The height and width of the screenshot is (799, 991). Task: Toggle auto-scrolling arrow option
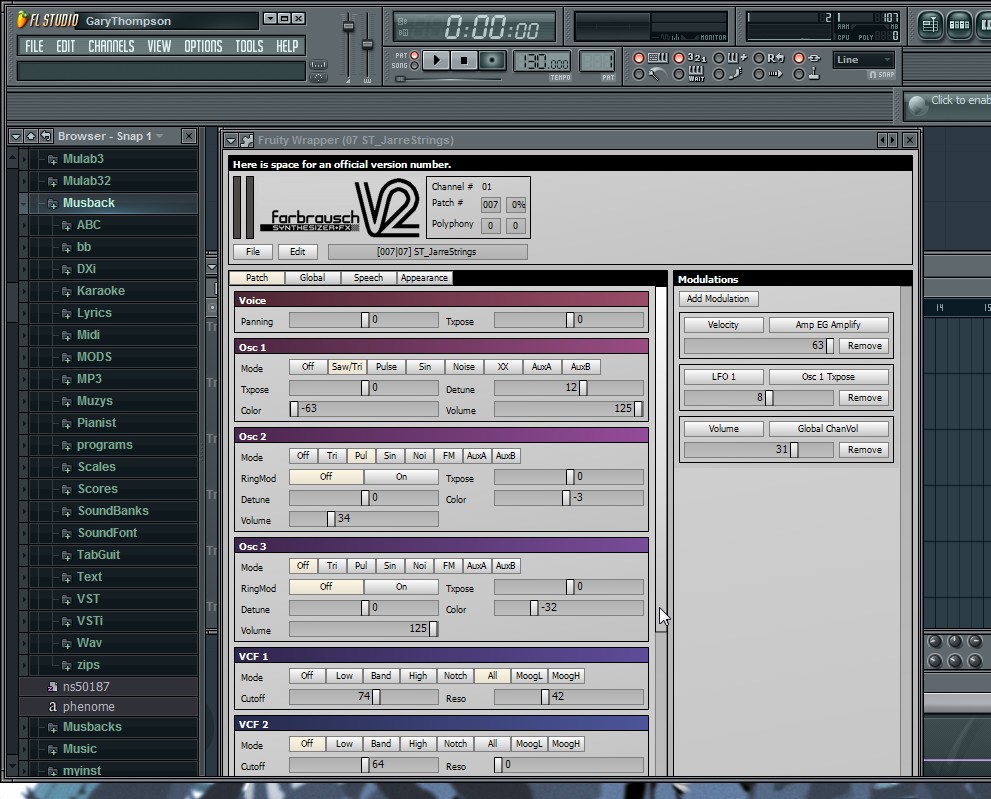coord(759,75)
